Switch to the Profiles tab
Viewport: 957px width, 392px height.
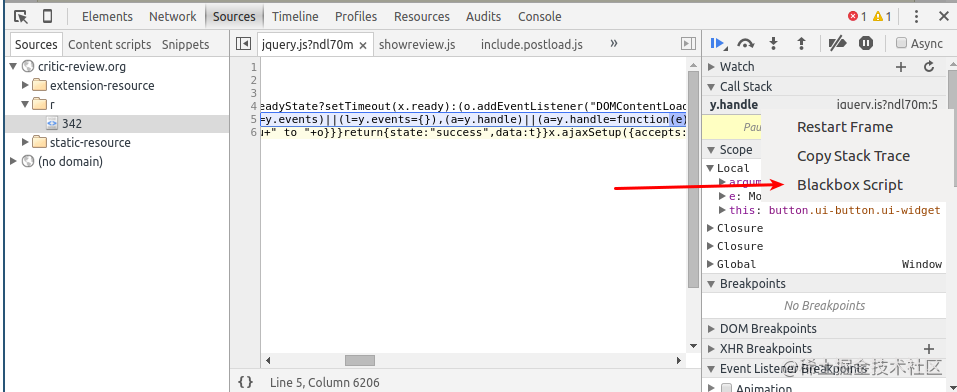click(x=356, y=16)
